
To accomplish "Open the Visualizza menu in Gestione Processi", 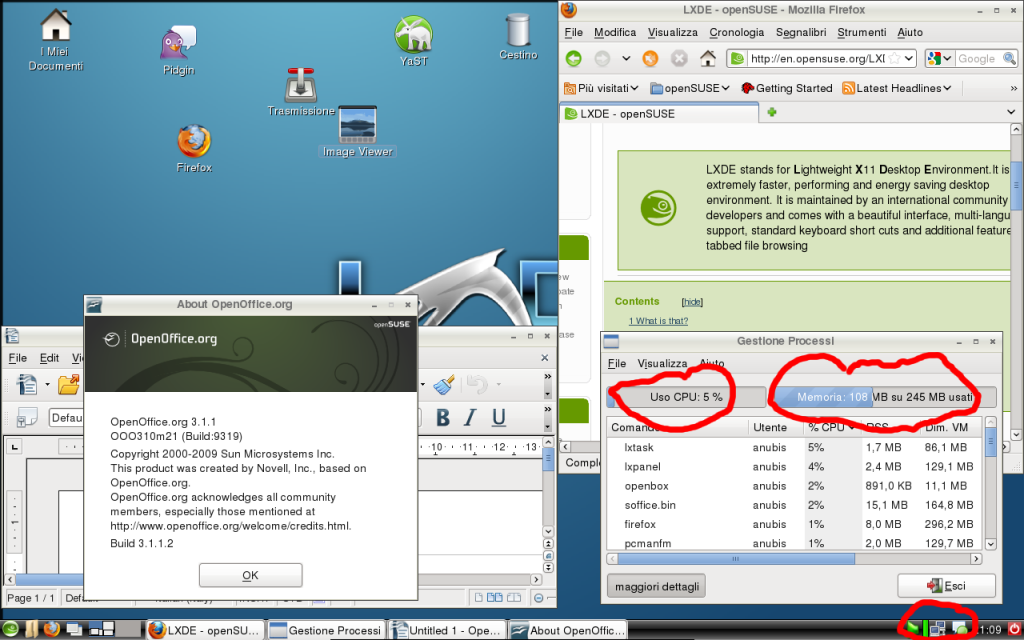I will (662, 363).
